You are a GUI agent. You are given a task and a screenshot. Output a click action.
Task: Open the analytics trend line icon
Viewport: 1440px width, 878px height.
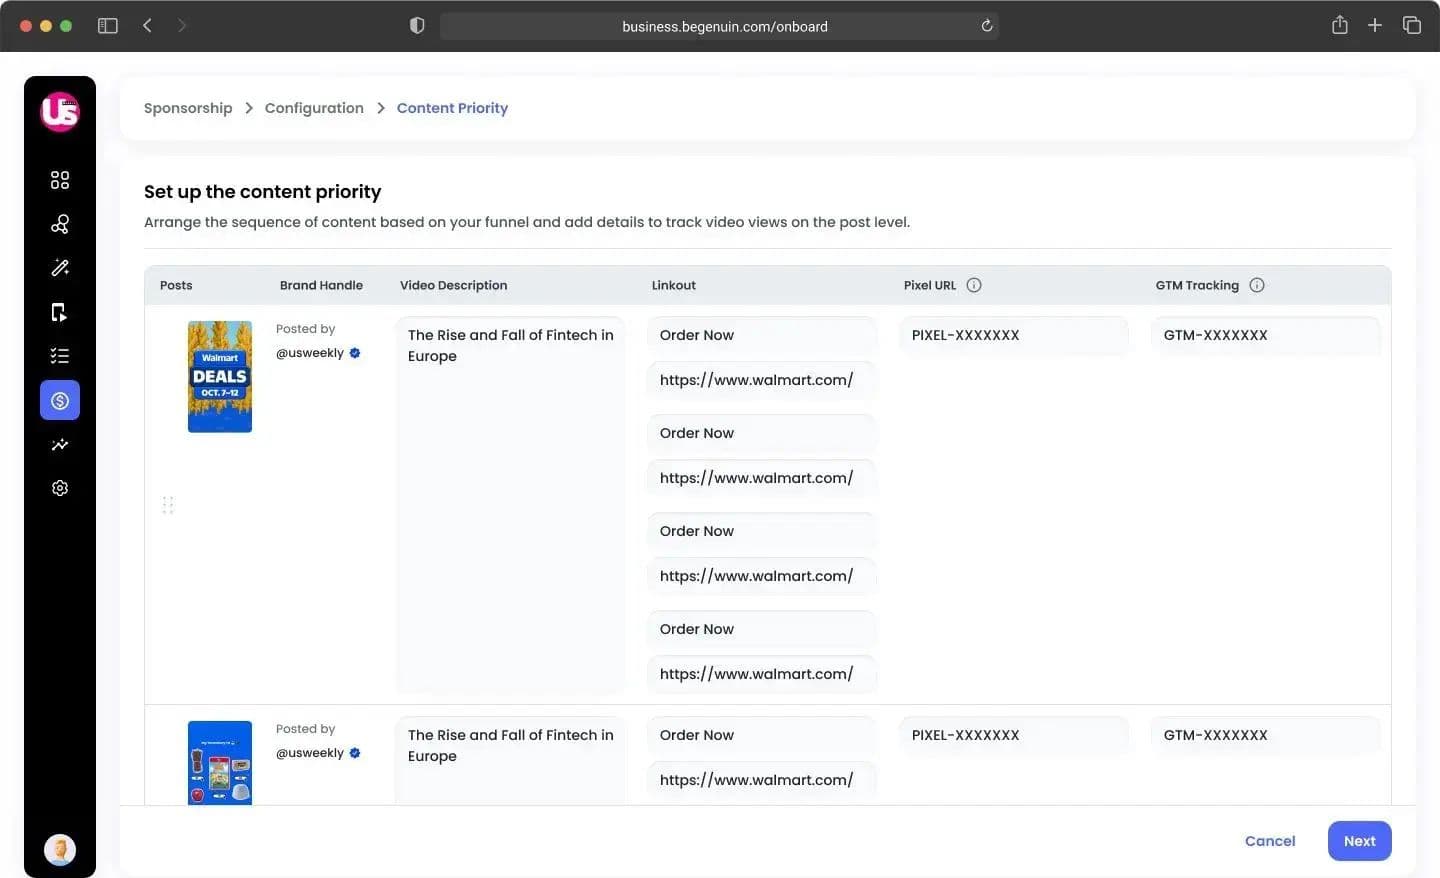(x=60, y=444)
